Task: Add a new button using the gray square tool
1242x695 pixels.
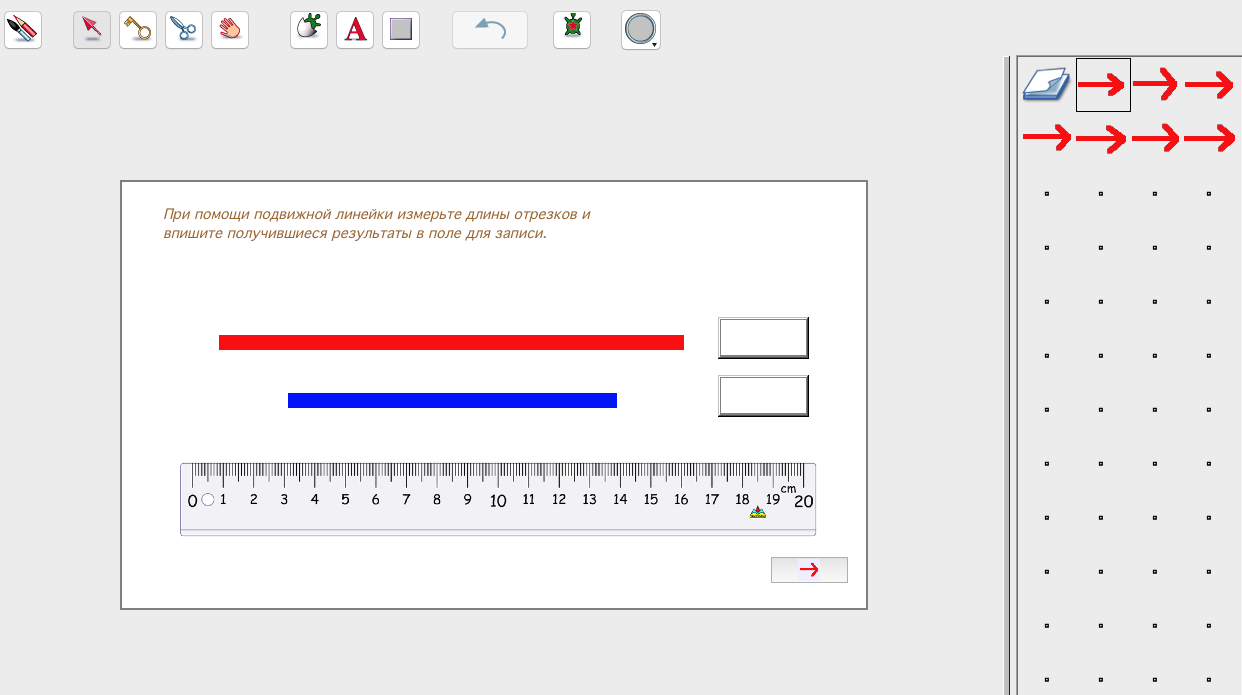Action: [x=401, y=30]
